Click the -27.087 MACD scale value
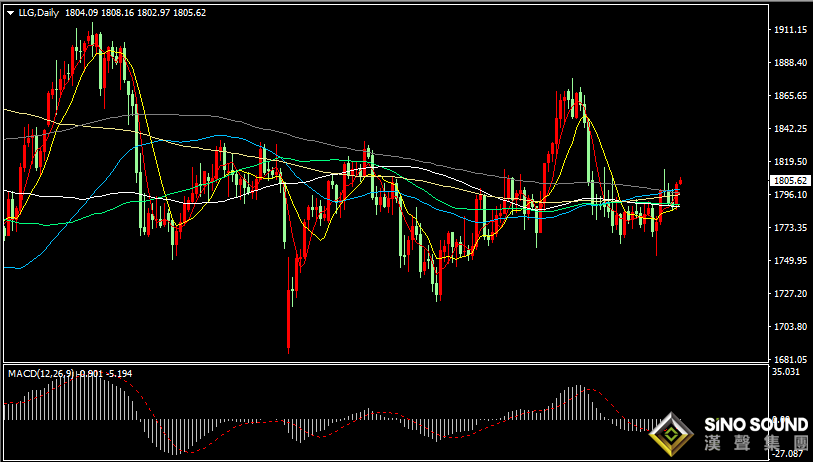This screenshot has height=462, width=813. pos(788,453)
